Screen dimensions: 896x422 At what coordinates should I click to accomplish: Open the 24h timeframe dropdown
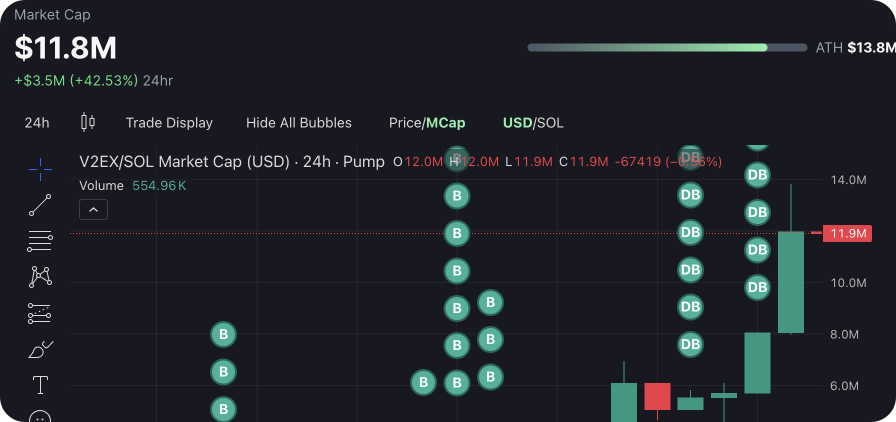(x=37, y=123)
